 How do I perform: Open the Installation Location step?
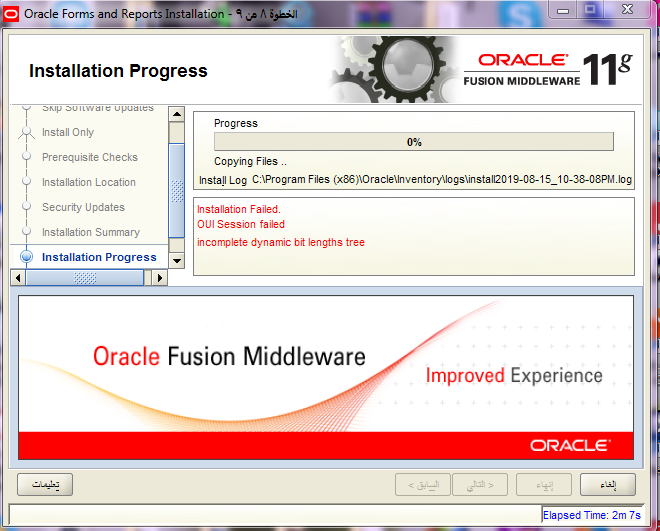click(89, 182)
